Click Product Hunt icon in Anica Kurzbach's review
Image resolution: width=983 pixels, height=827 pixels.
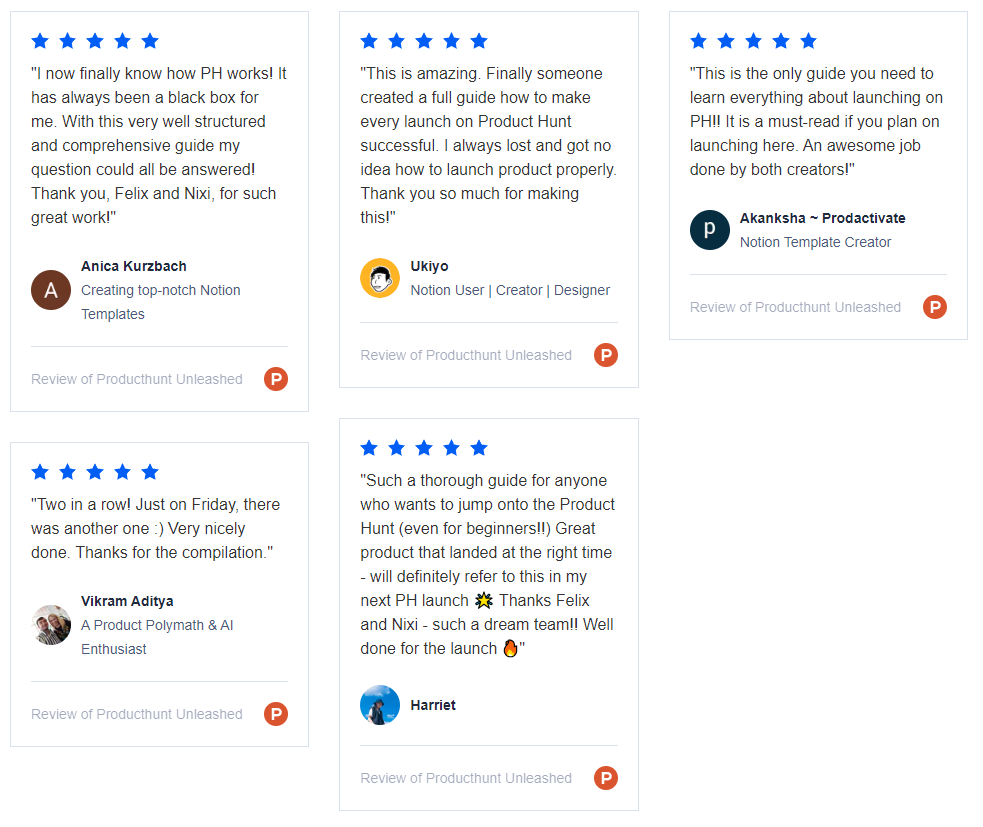tap(276, 379)
